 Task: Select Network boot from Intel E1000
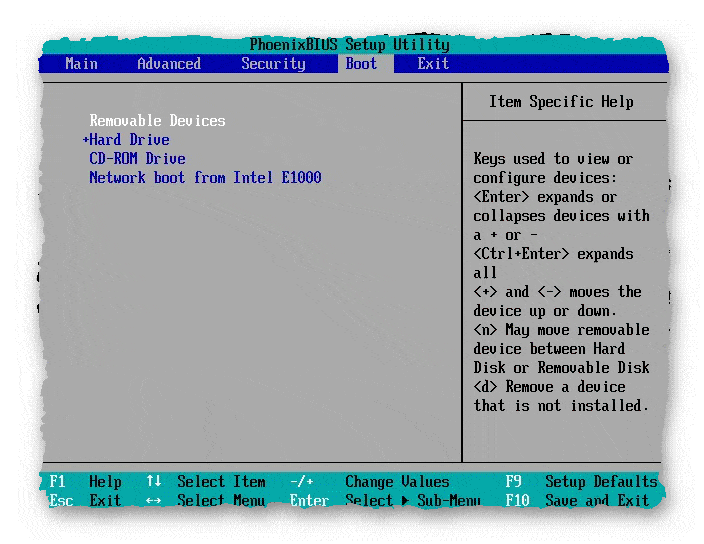(205, 178)
